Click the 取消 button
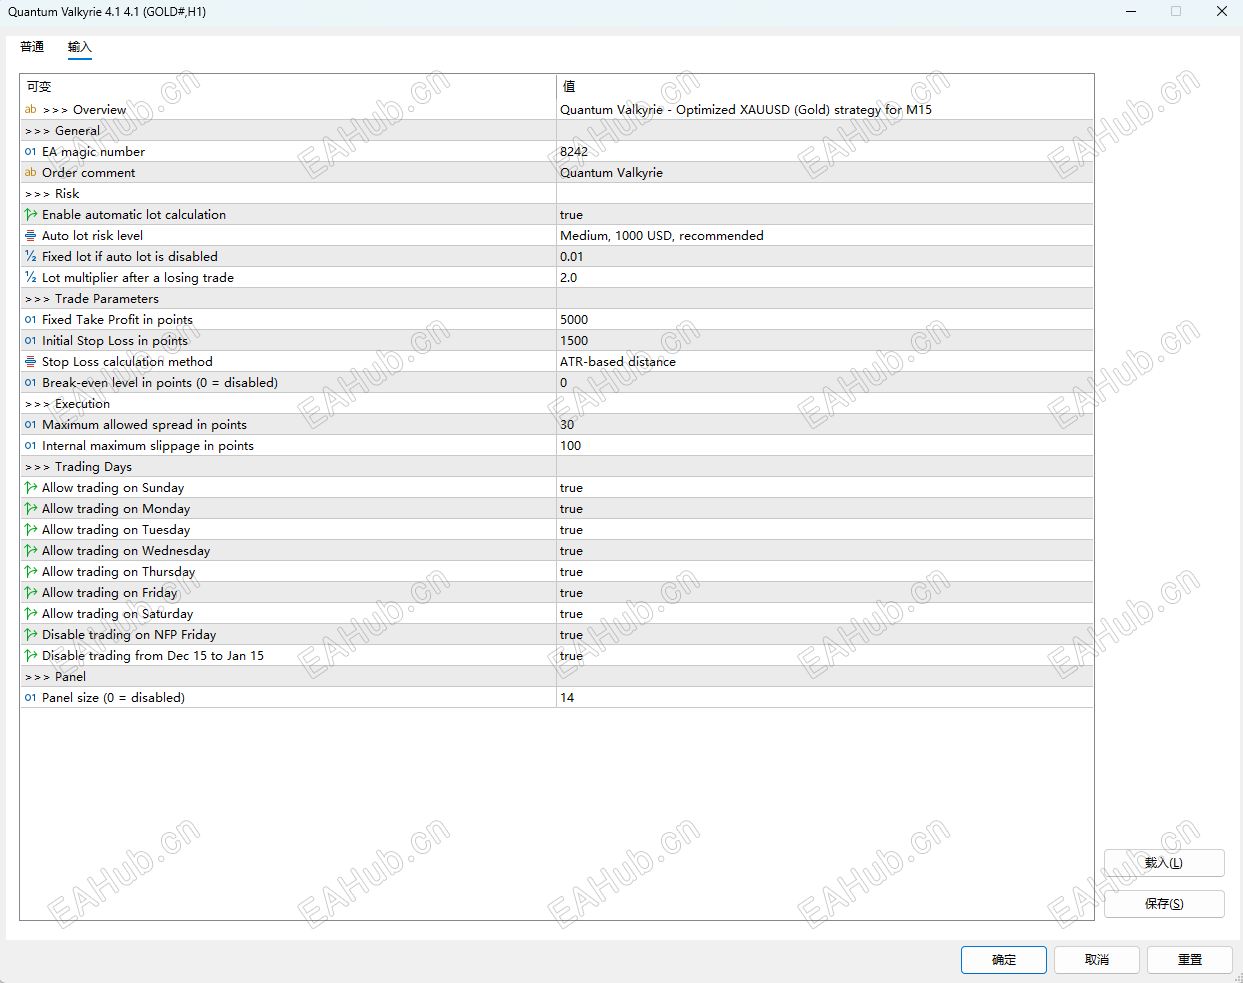Screen dimensions: 1243x983 pos(1097,960)
